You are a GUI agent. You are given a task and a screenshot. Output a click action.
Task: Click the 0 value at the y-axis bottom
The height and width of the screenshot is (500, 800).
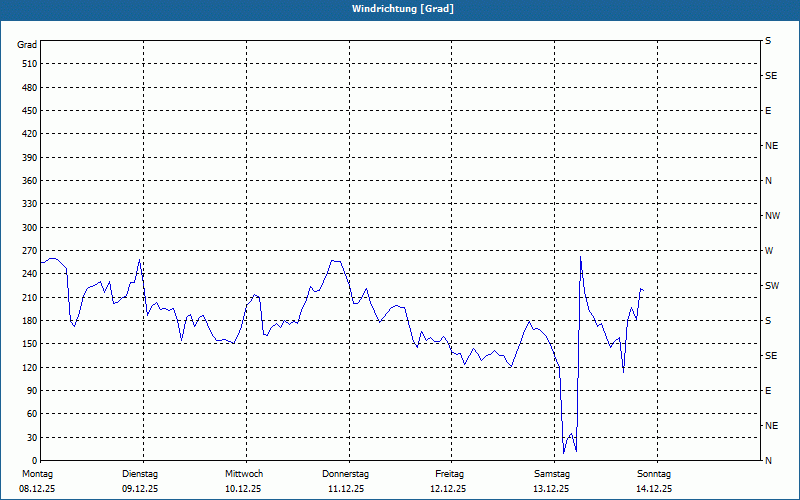coord(33,461)
